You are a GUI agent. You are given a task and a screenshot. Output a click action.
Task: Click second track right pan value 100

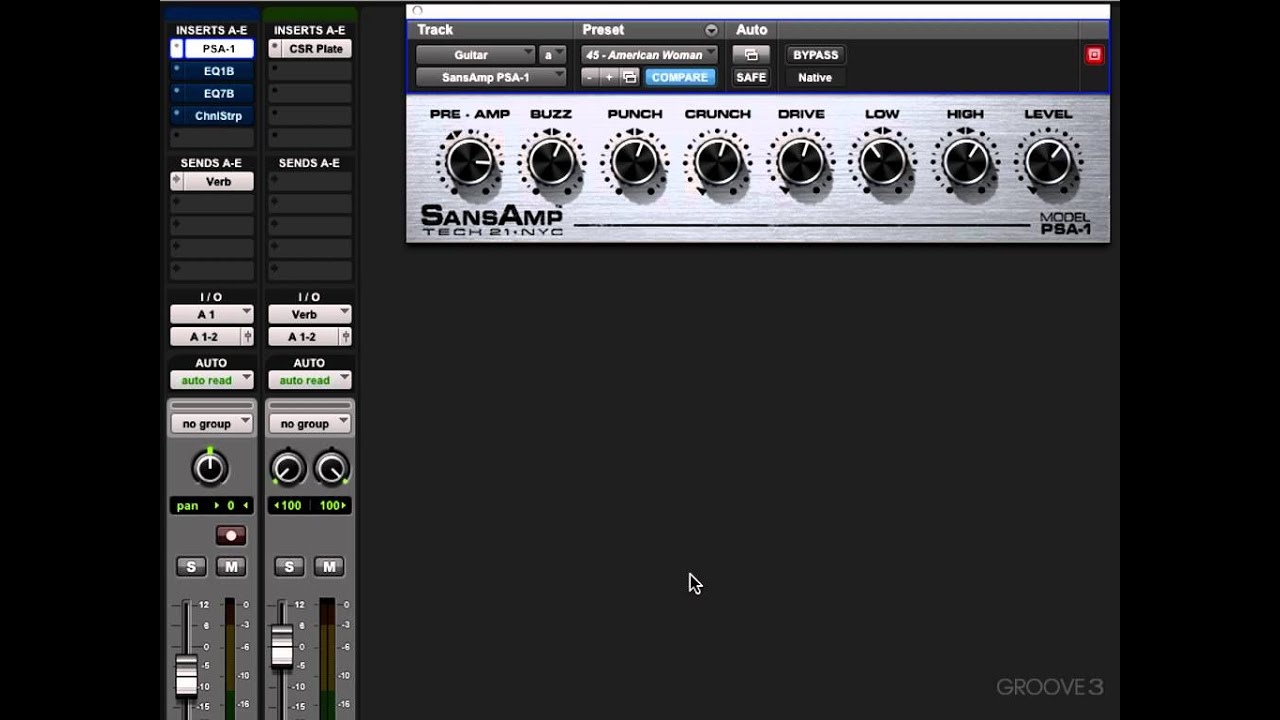(x=332, y=506)
